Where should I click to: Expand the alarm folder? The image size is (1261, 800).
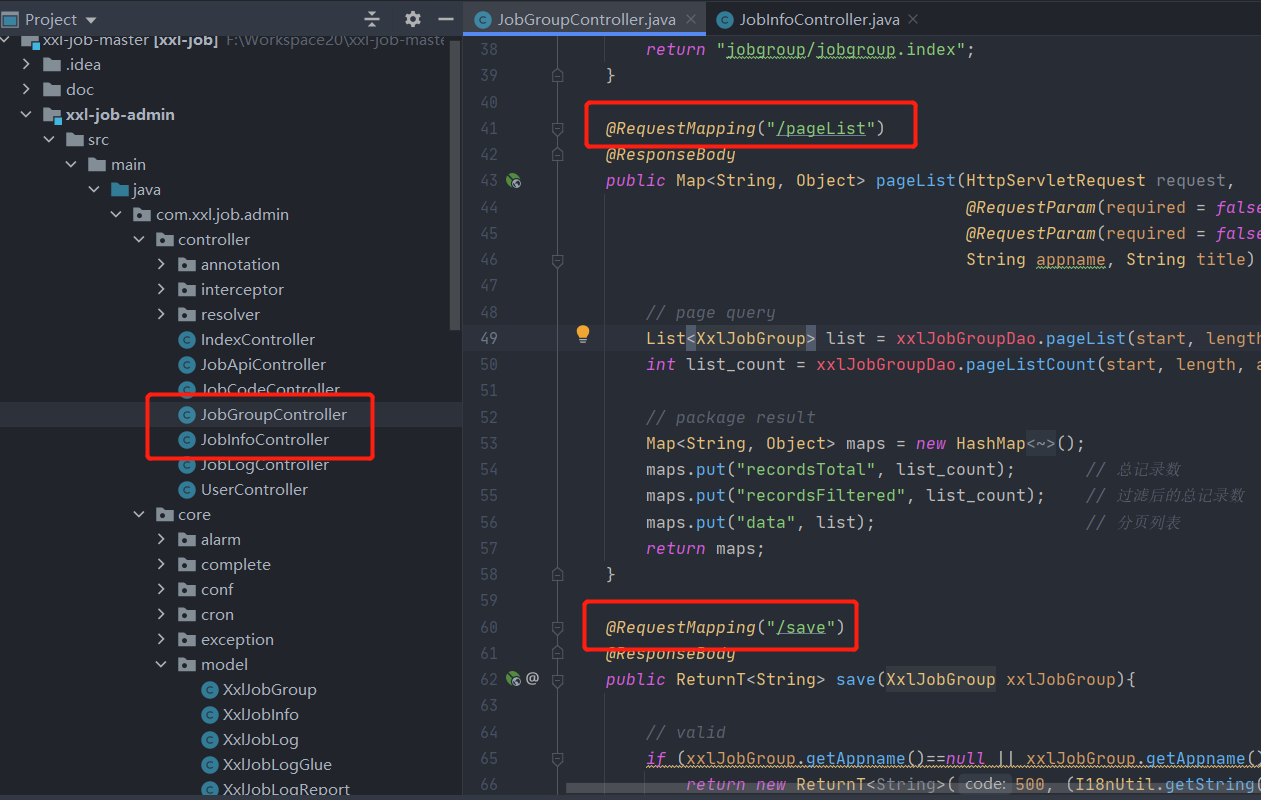click(x=162, y=539)
